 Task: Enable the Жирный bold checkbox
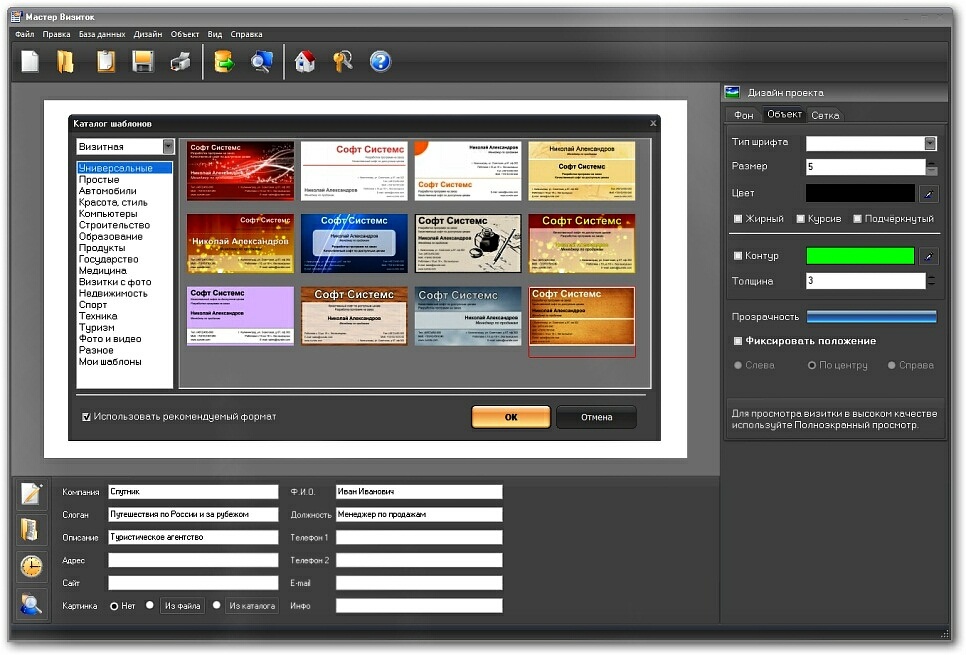click(738, 219)
